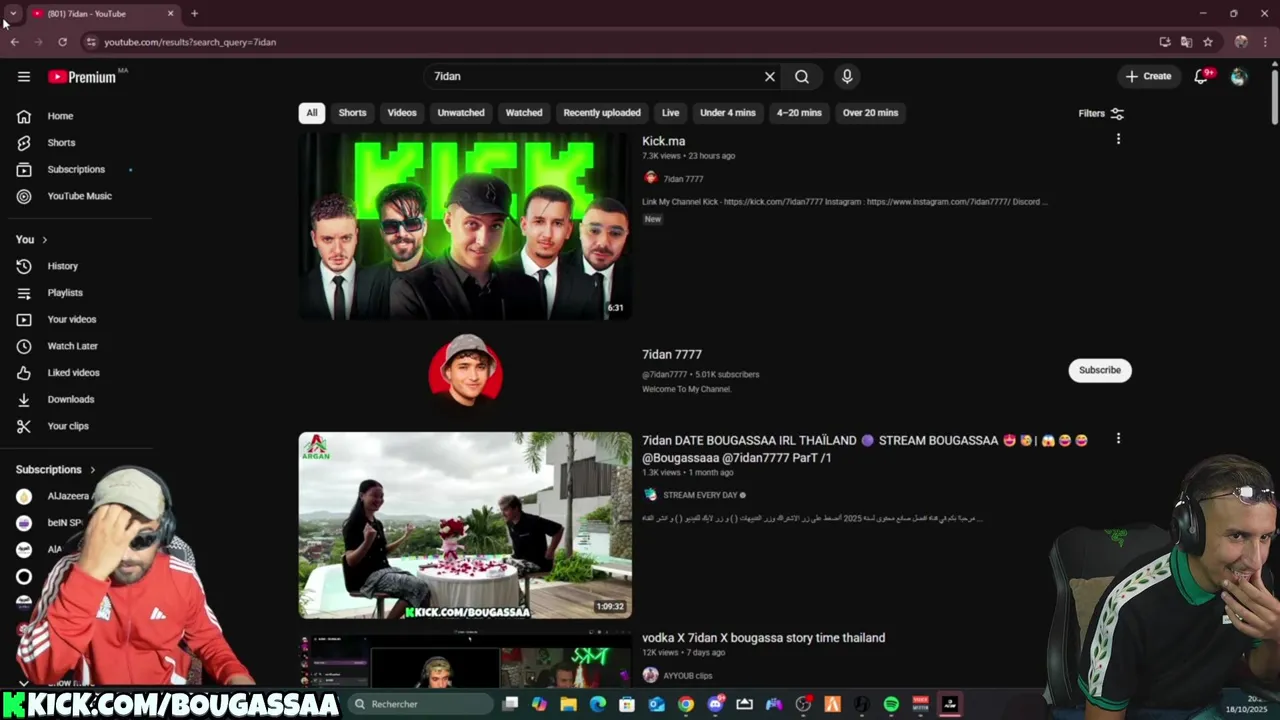Select the Under 4 mins chip
1280x720 pixels.
click(728, 113)
